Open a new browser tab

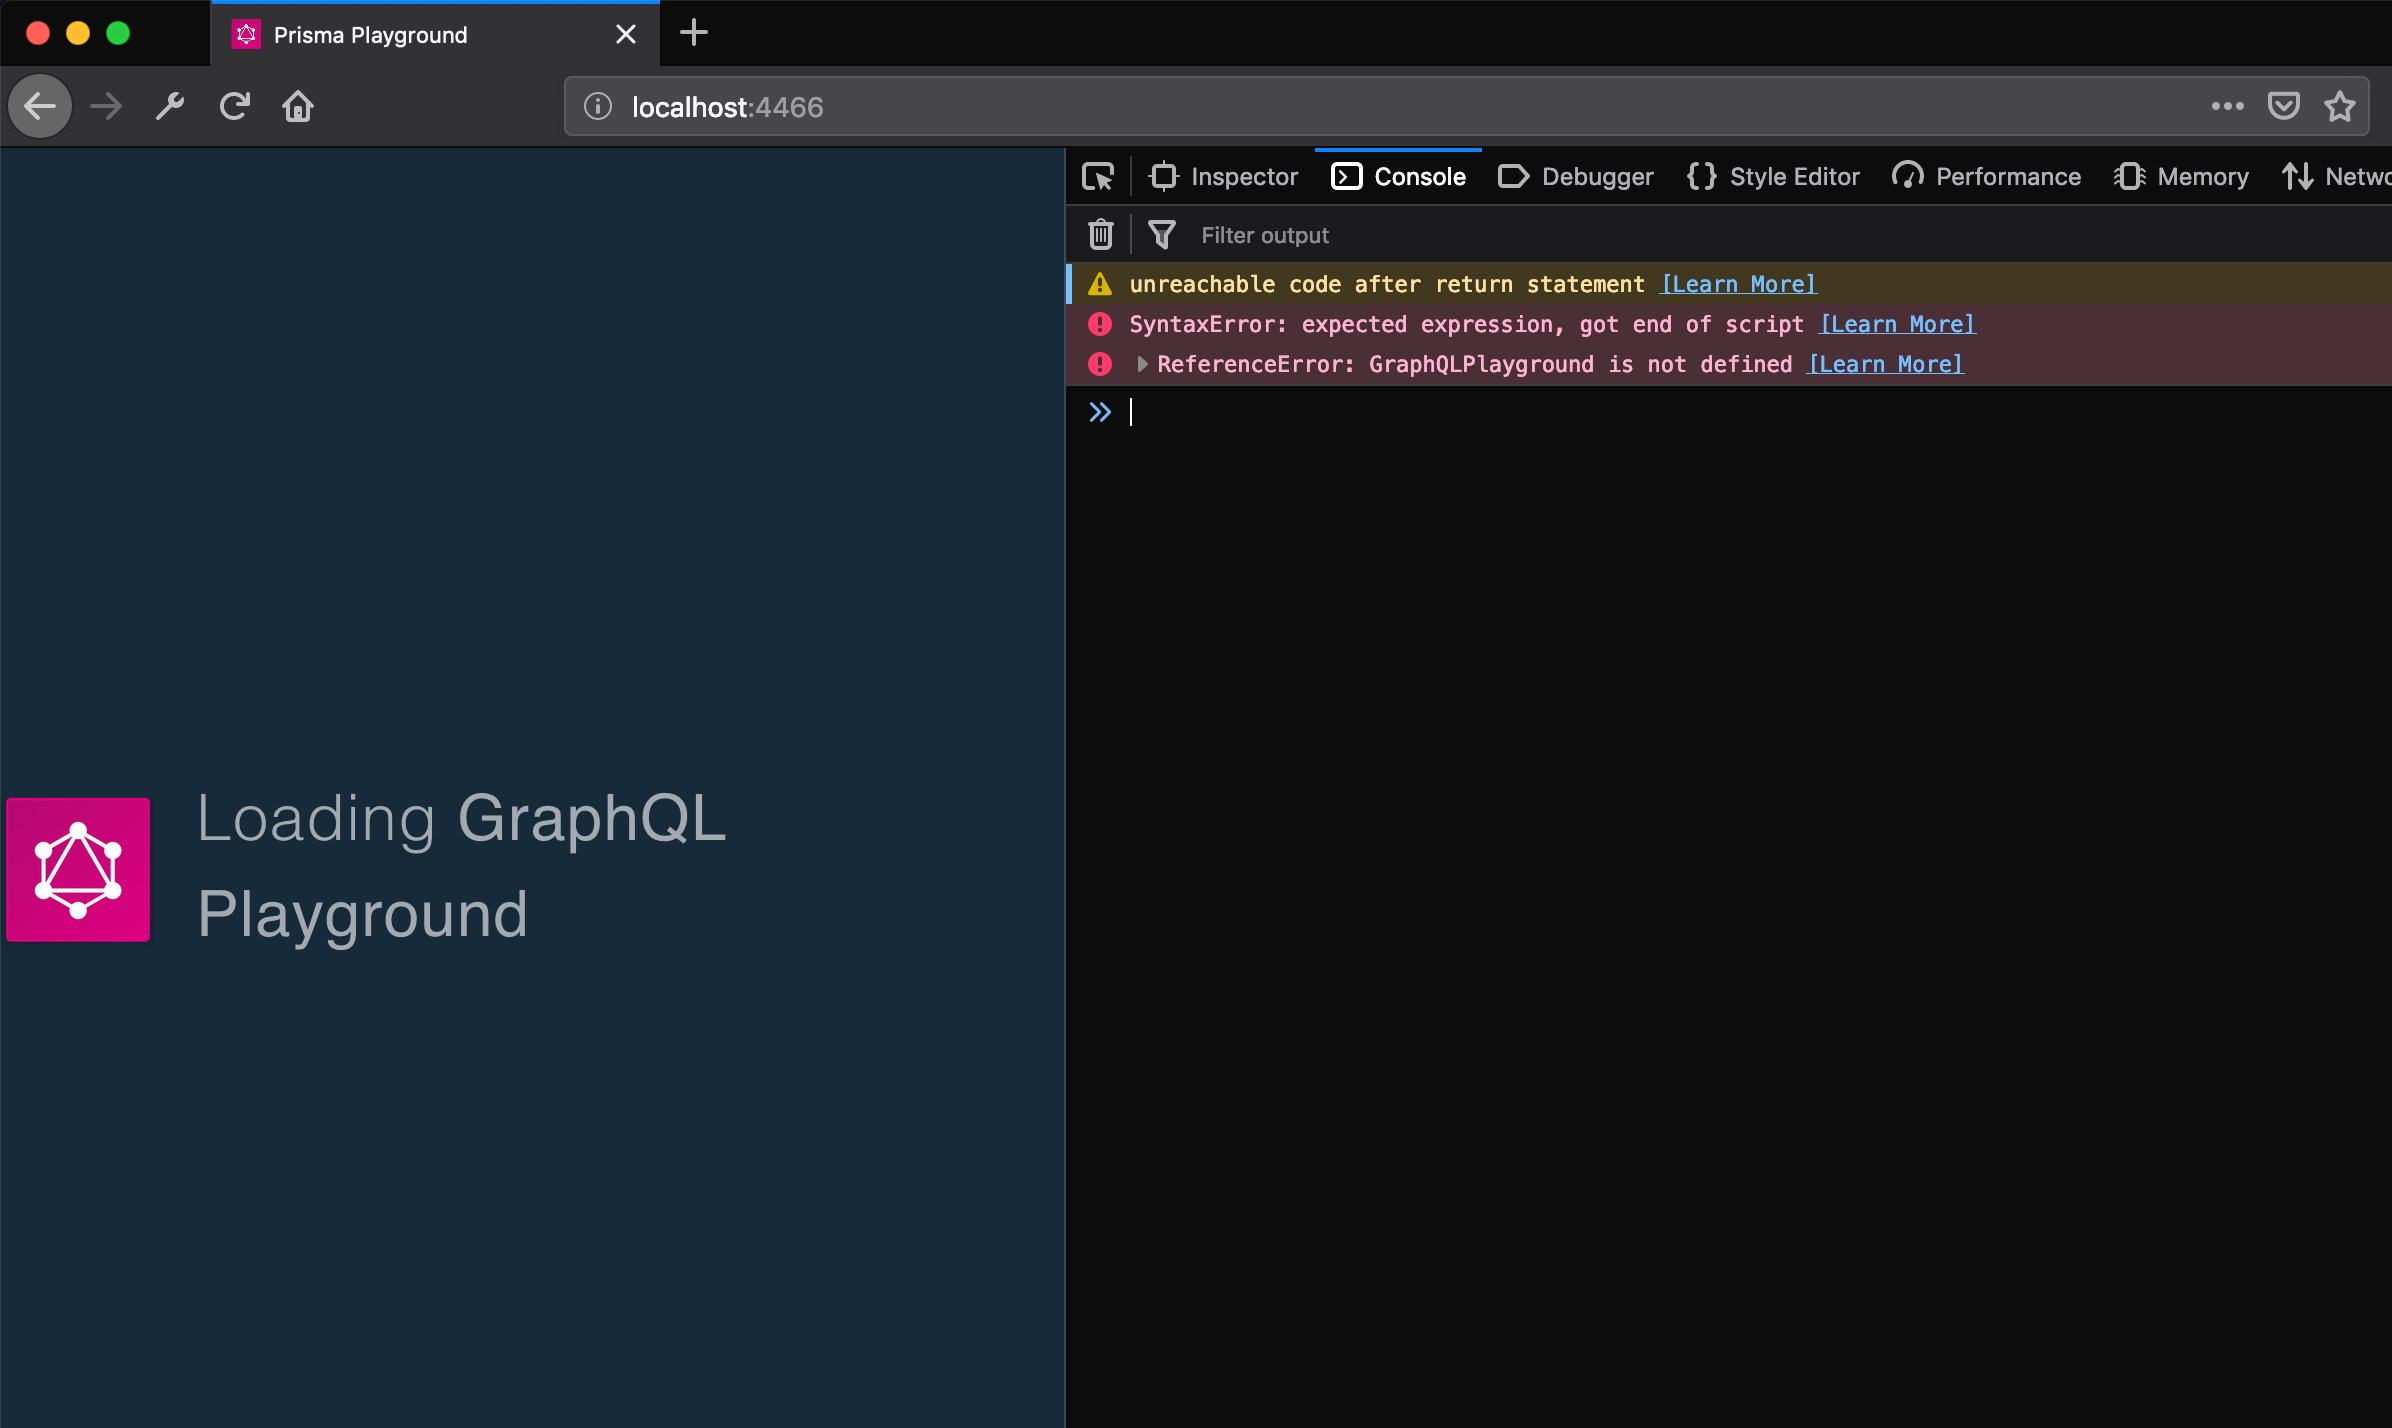tap(693, 33)
